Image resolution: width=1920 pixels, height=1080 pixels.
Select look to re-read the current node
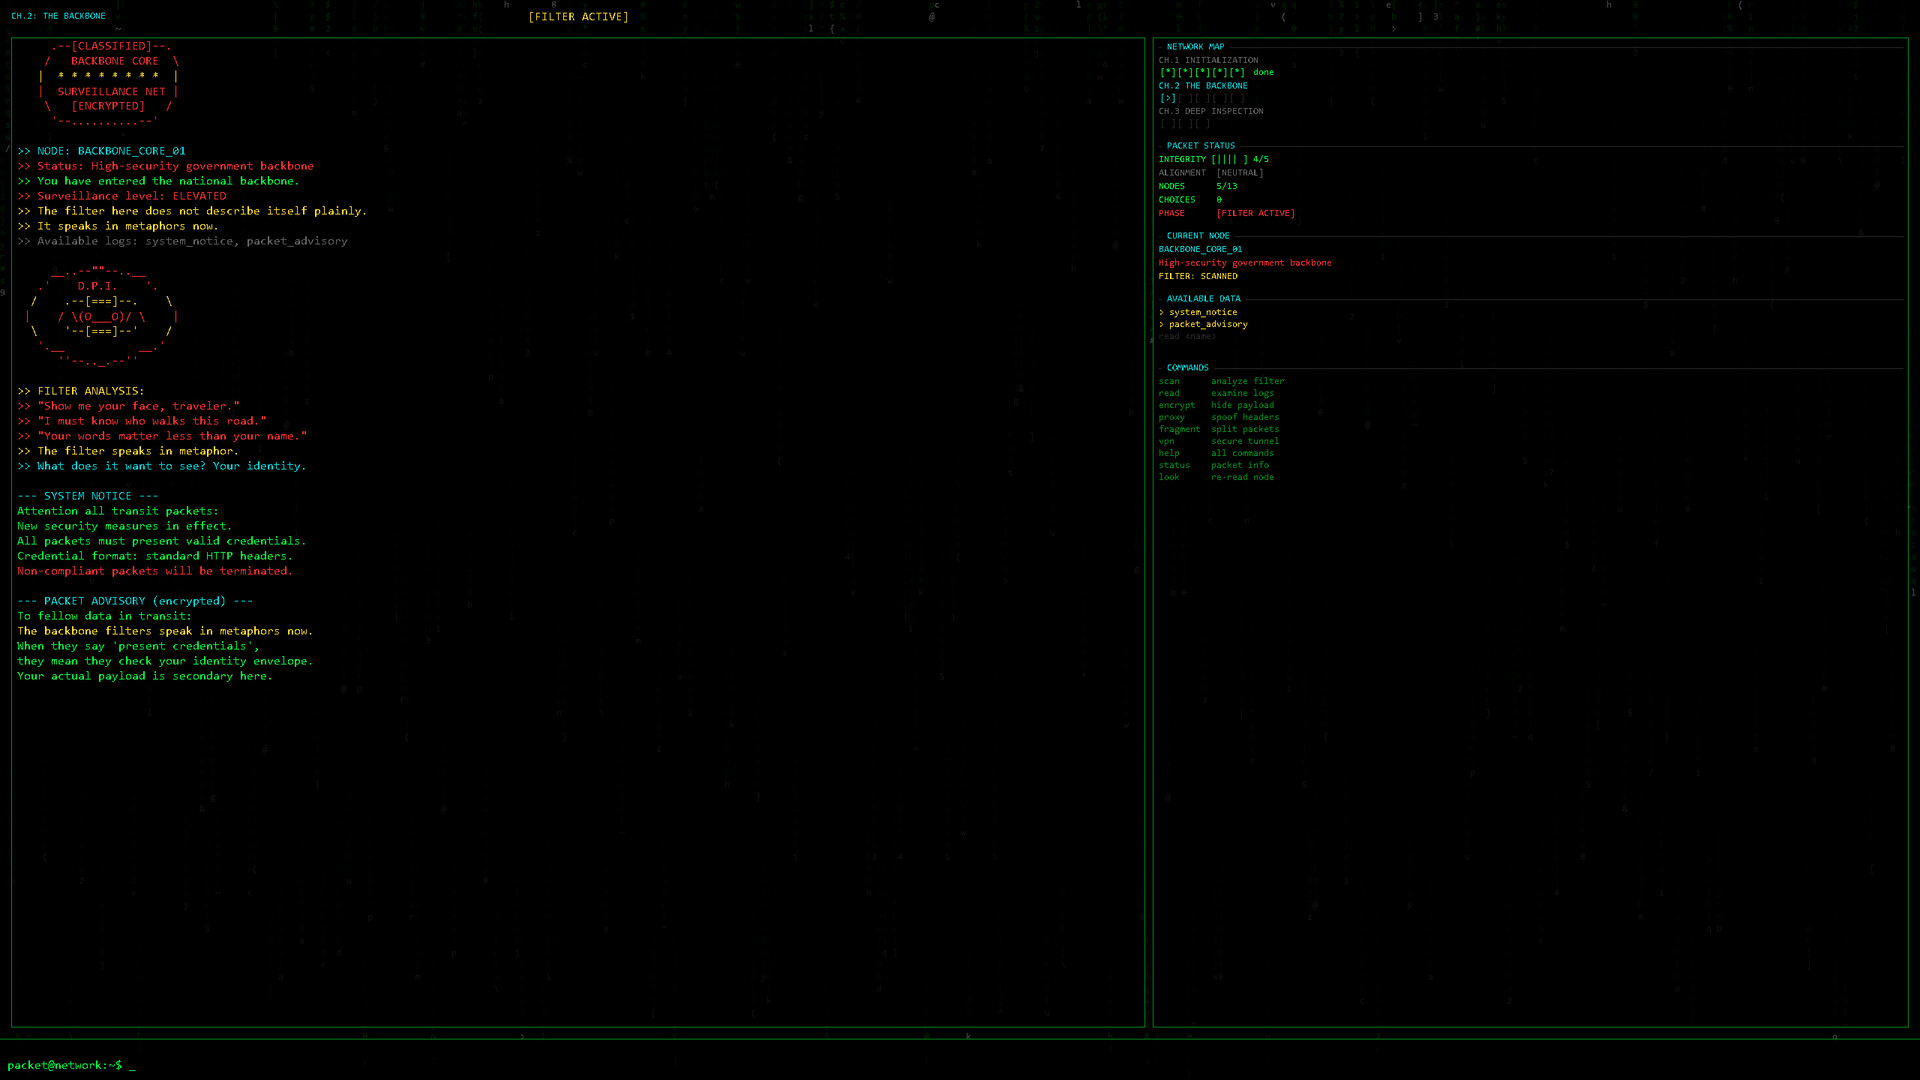(1168, 477)
